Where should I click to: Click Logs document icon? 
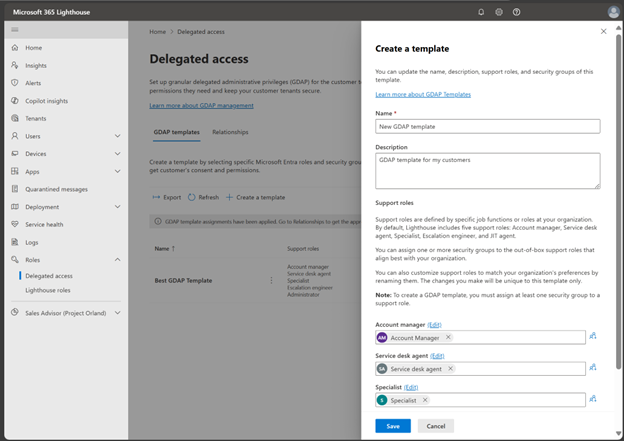[15, 242]
